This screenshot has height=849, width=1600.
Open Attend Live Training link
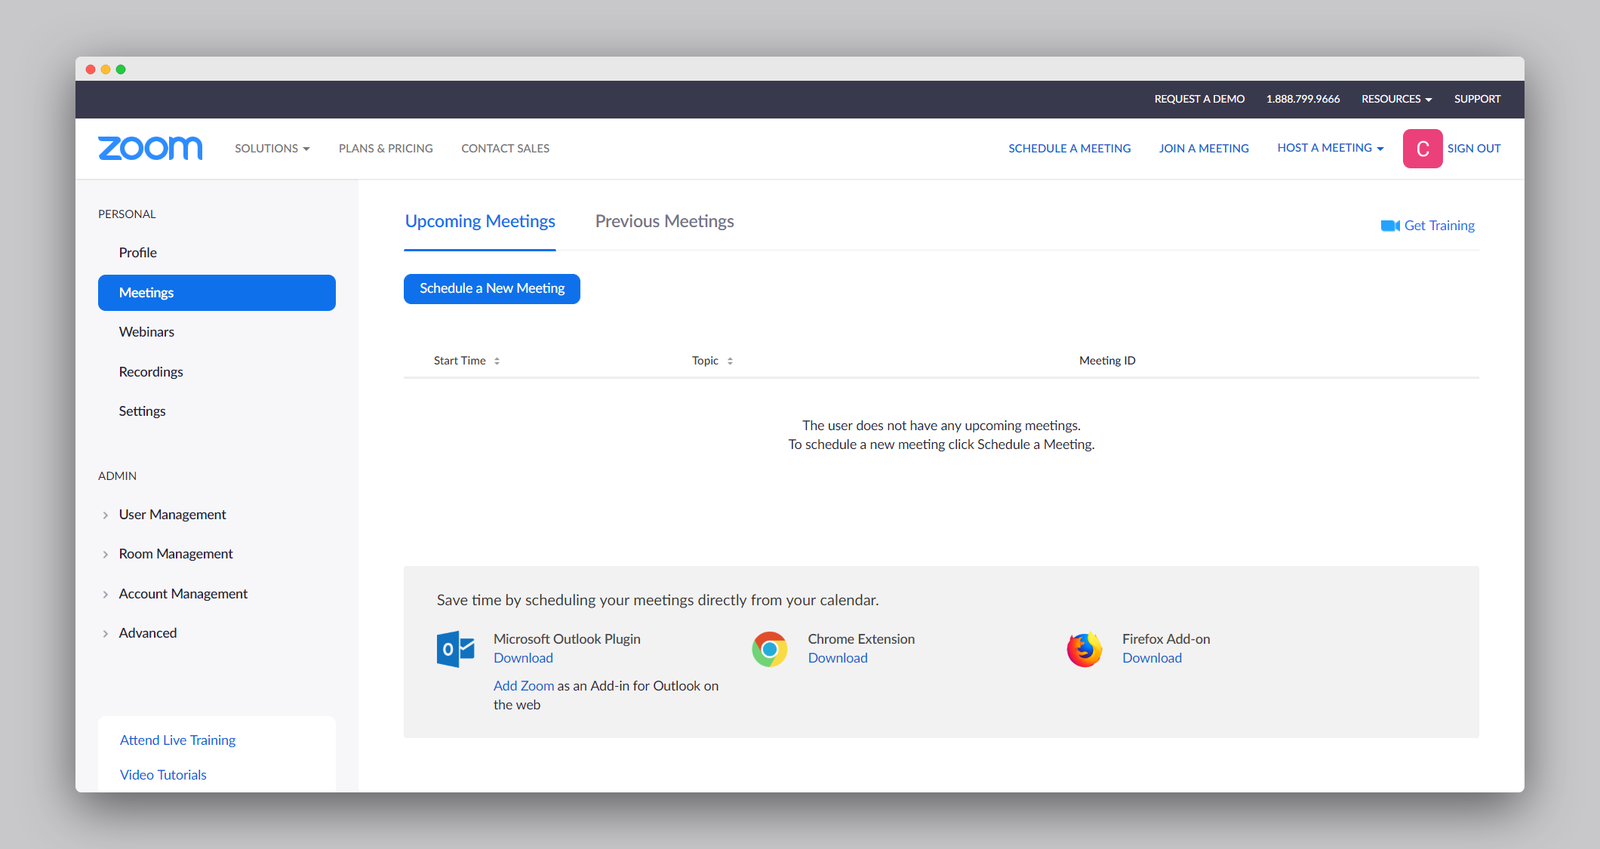(x=178, y=740)
